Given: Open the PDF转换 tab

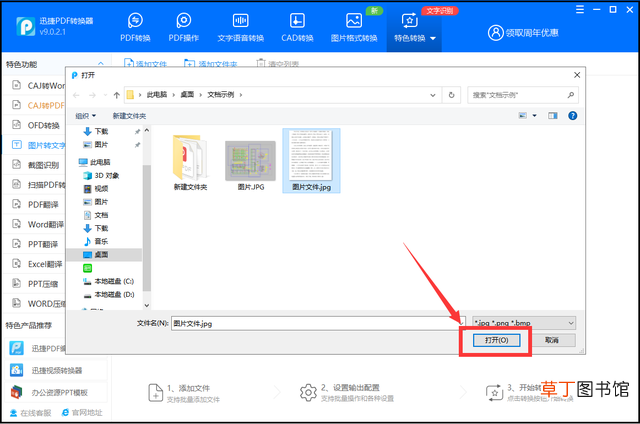Looking at the screenshot, I should click(x=135, y=27).
